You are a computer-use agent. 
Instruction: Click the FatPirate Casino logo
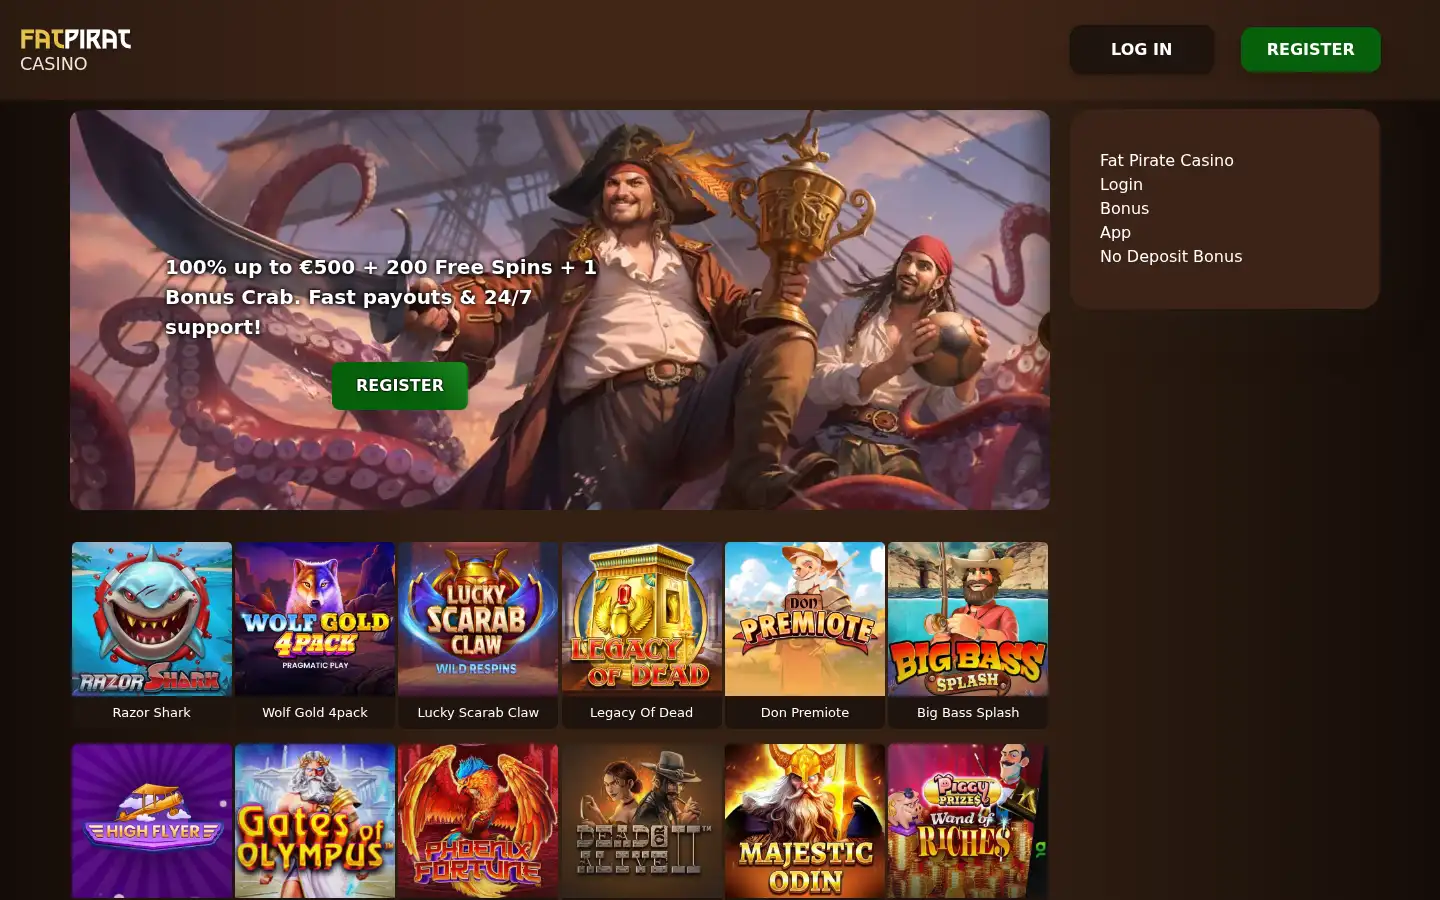click(76, 50)
